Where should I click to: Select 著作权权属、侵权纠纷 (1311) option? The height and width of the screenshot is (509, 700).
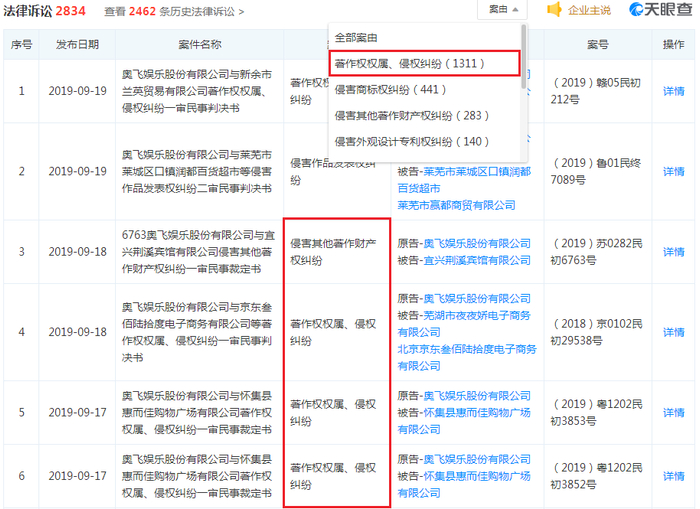(x=424, y=63)
